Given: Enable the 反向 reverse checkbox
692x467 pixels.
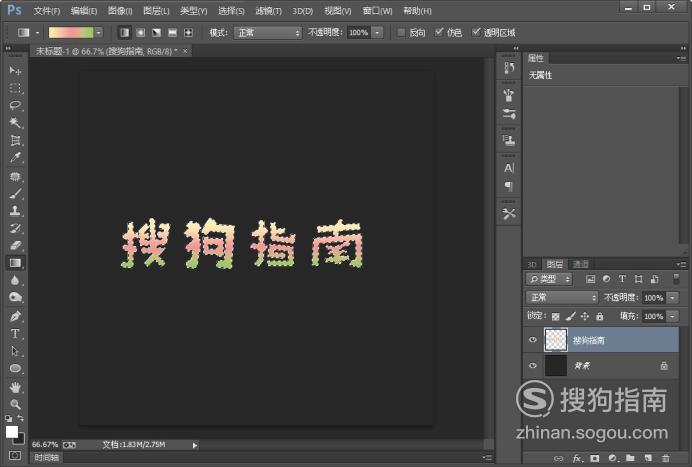Looking at the screenshot, I should (401, 32).
